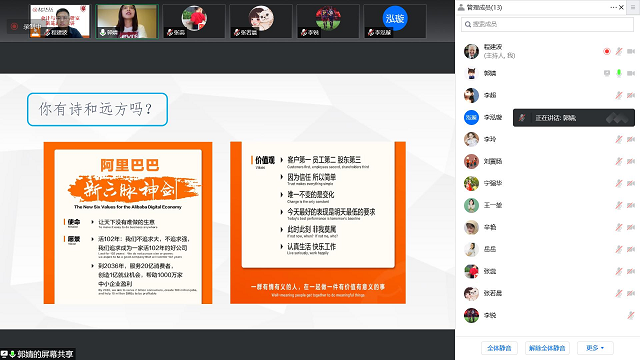Click 岳岳's avatar in member list

point(471,249)
